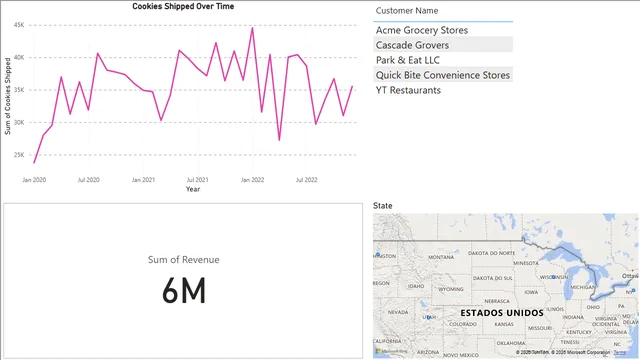Click the Customer Name slicer header
The image size is (640, 360).
click(407, 11)
